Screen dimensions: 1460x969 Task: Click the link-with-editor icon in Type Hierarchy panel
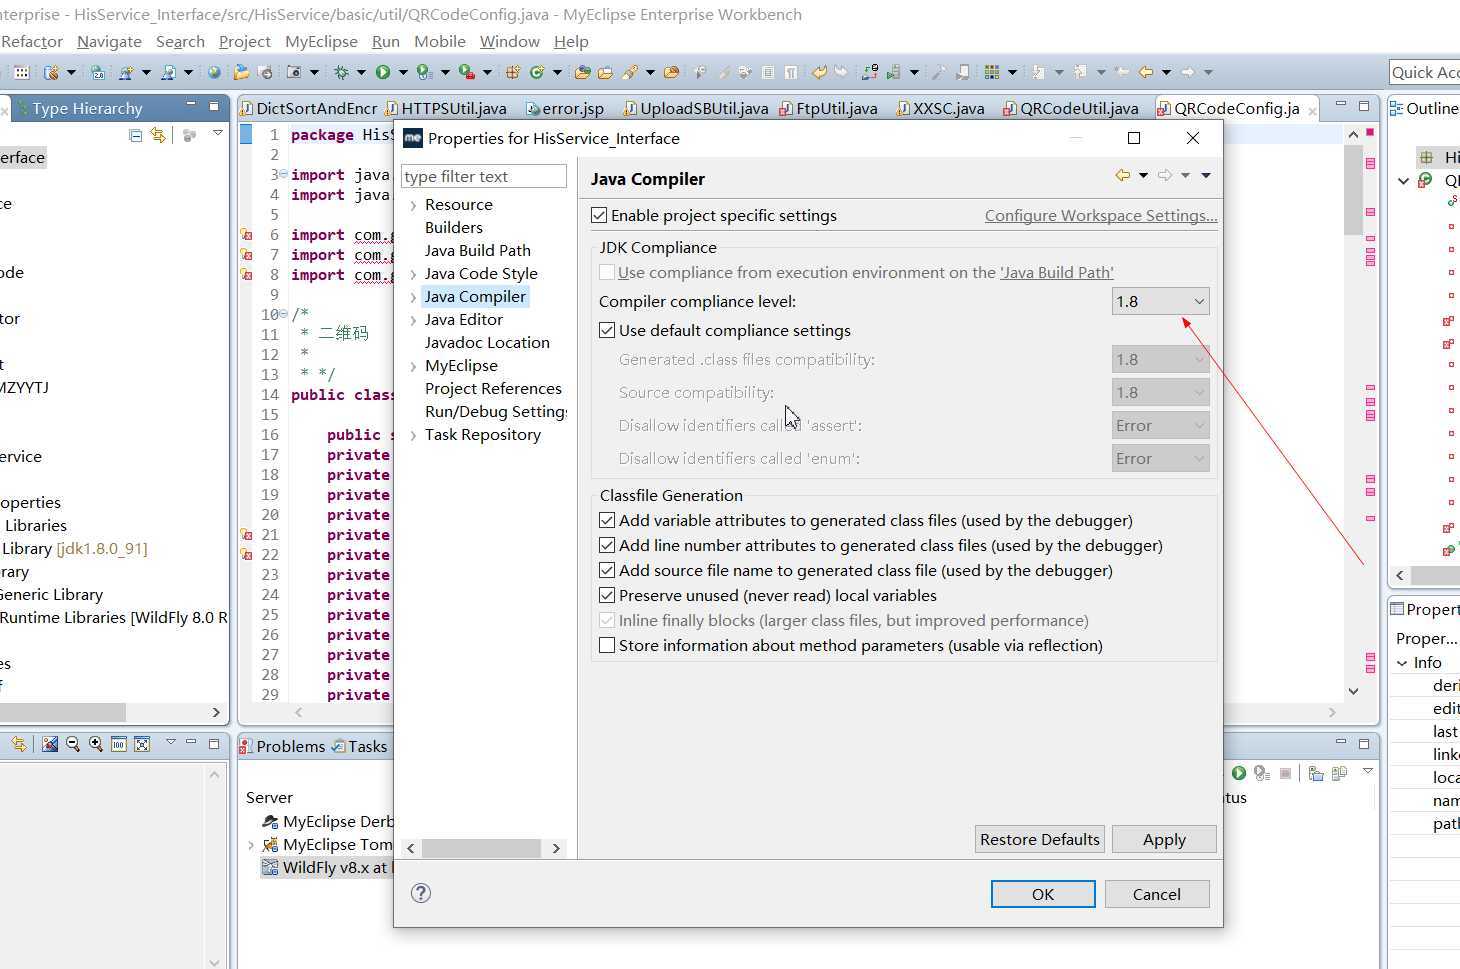157,135
